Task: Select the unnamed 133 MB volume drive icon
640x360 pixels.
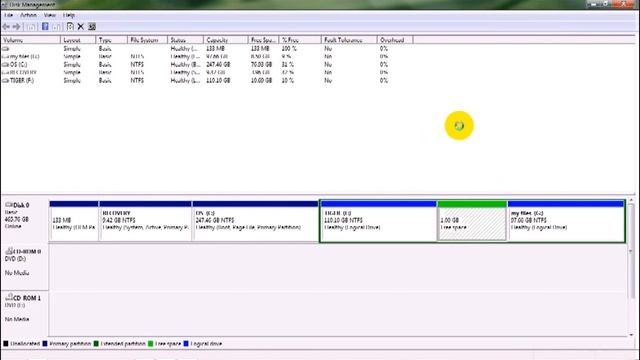Action: click(5, 49)
